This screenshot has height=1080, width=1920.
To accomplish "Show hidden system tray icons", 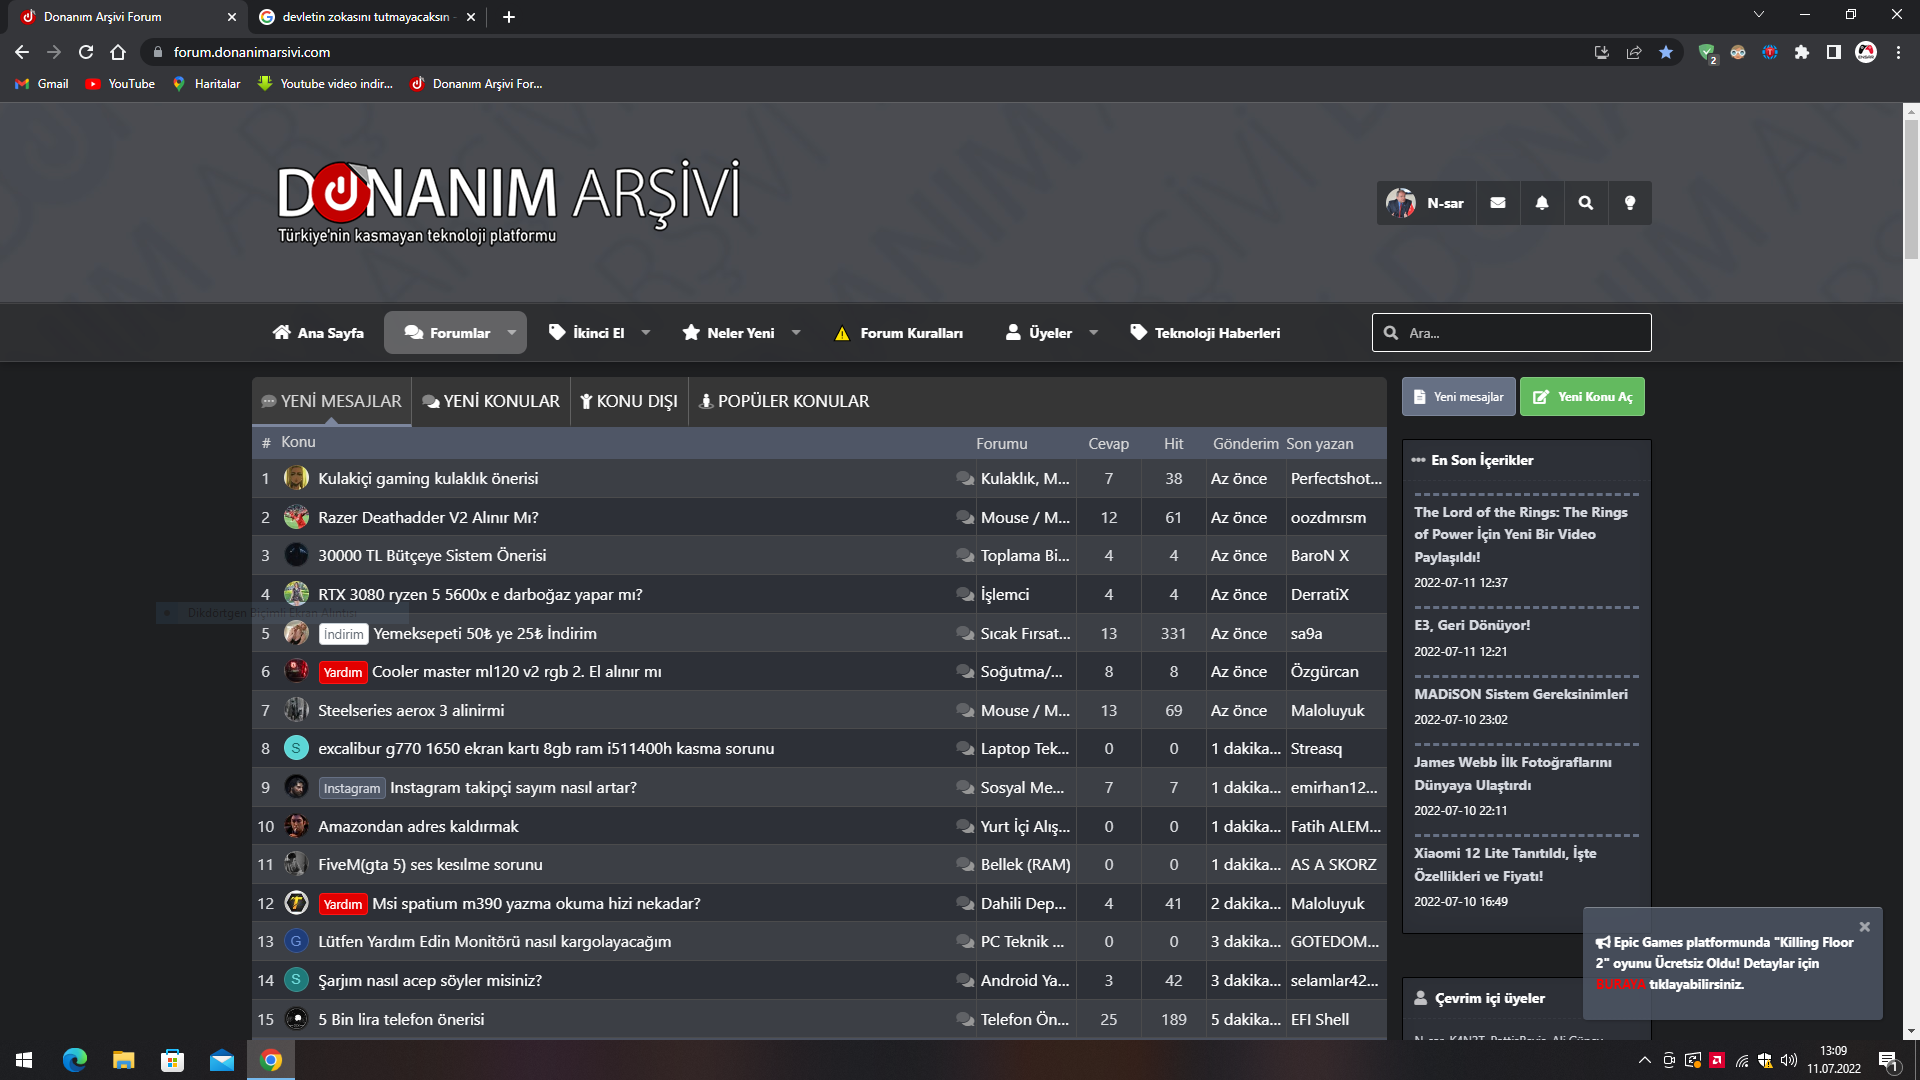I will (1644, 1060).
